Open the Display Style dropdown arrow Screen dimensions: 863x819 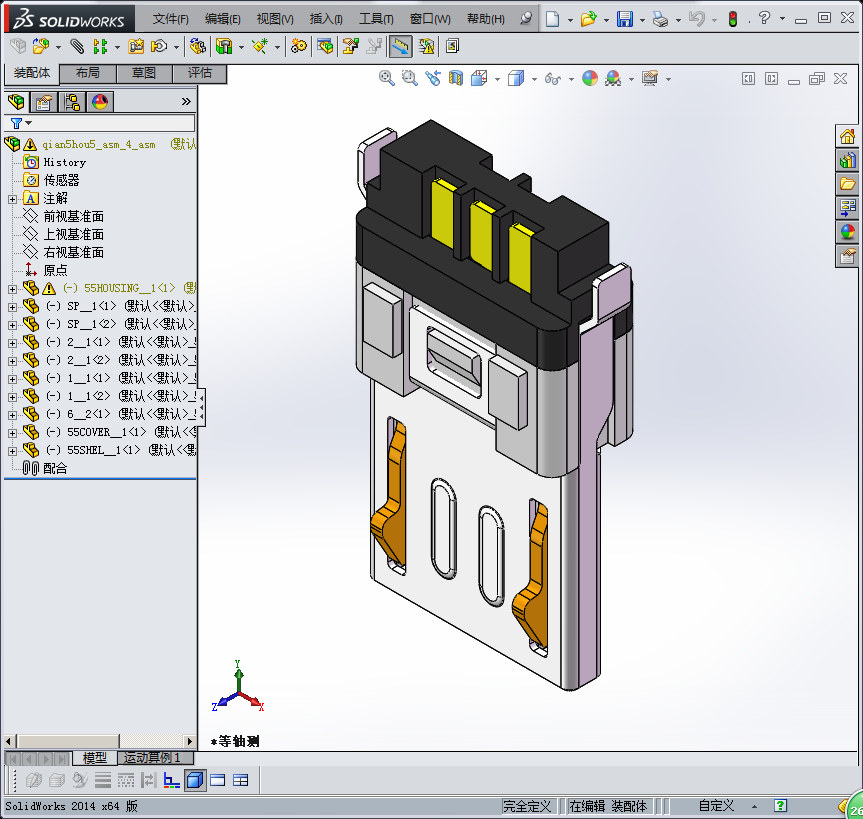(534, 79)
